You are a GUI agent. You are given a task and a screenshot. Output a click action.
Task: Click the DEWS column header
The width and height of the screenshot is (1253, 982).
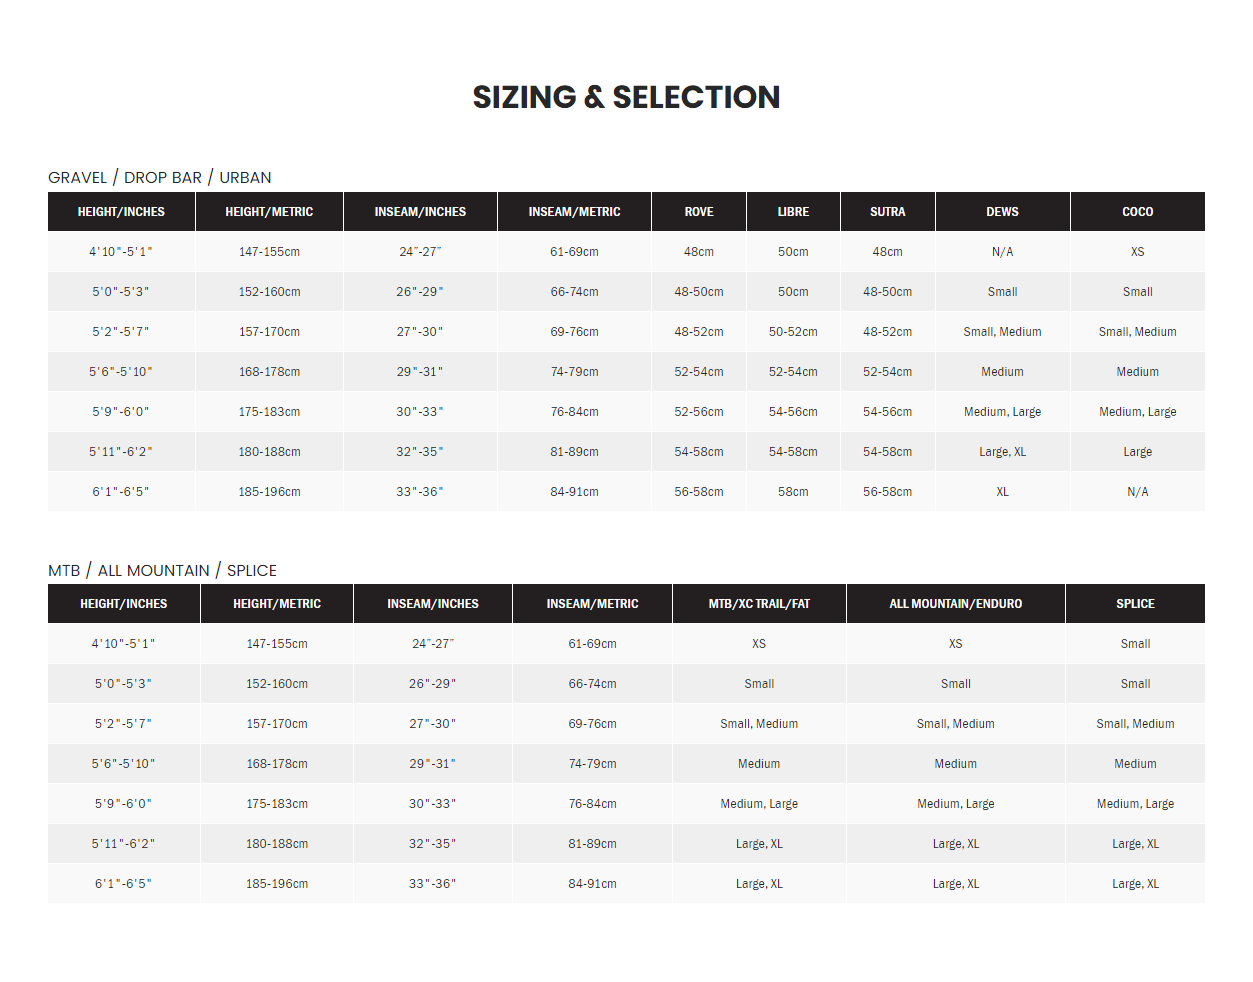coord(1002,212)
